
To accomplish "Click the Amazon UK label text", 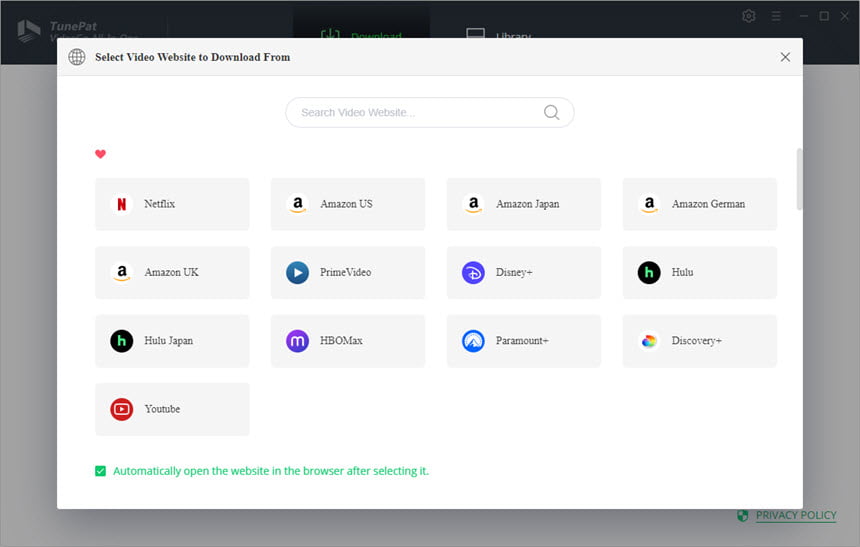I will pos(171,273).
